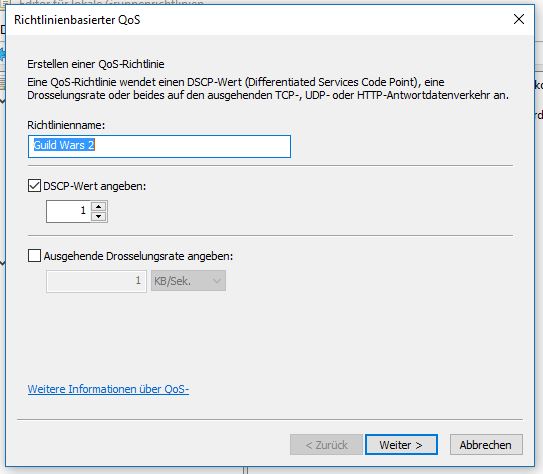Go forward with the Weiter > button
The width and height of the screenshot is (543, 474).
coord(401,445)
